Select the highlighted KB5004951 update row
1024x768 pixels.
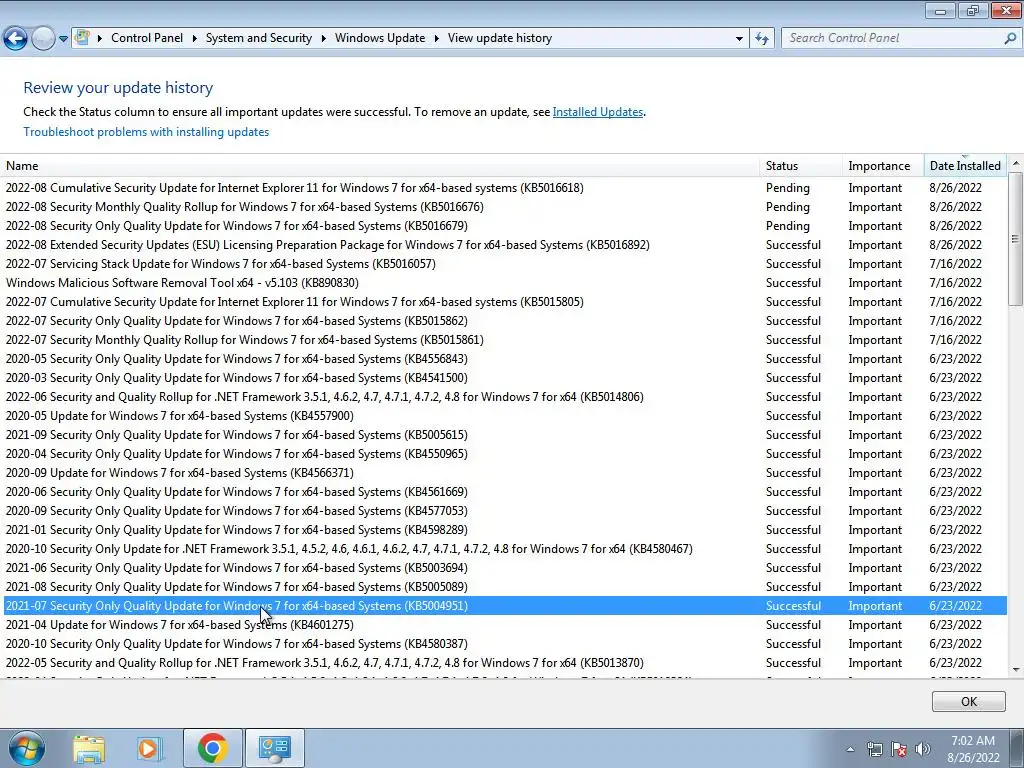click(x=503, y=605)
